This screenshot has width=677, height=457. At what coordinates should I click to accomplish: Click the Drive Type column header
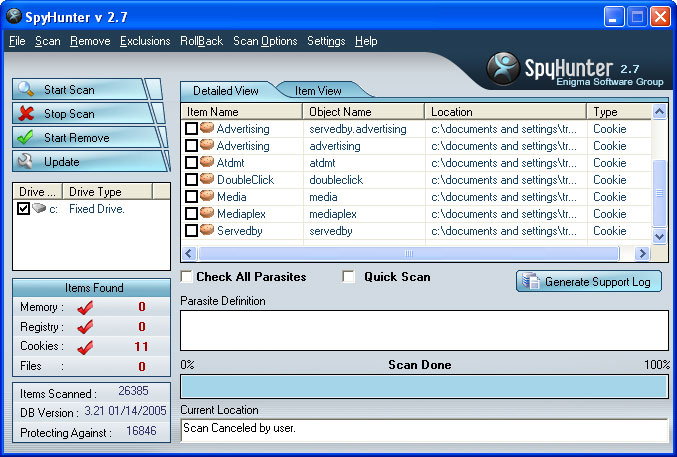click(x=108, y=191)
